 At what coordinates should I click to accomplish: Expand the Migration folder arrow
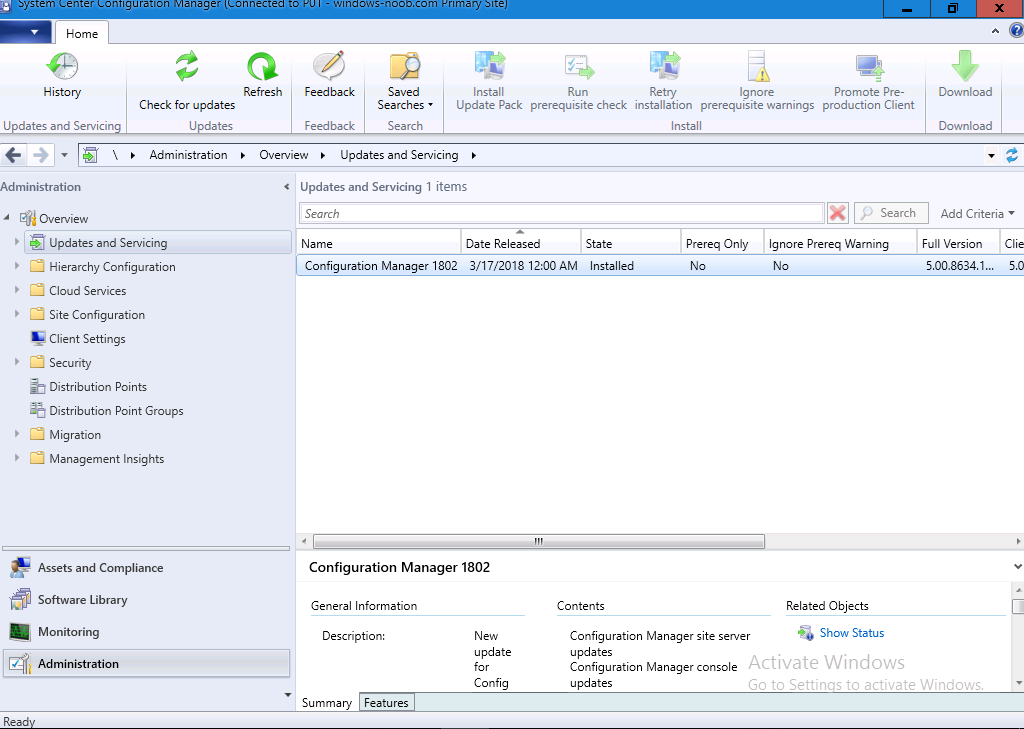[17, 434]
